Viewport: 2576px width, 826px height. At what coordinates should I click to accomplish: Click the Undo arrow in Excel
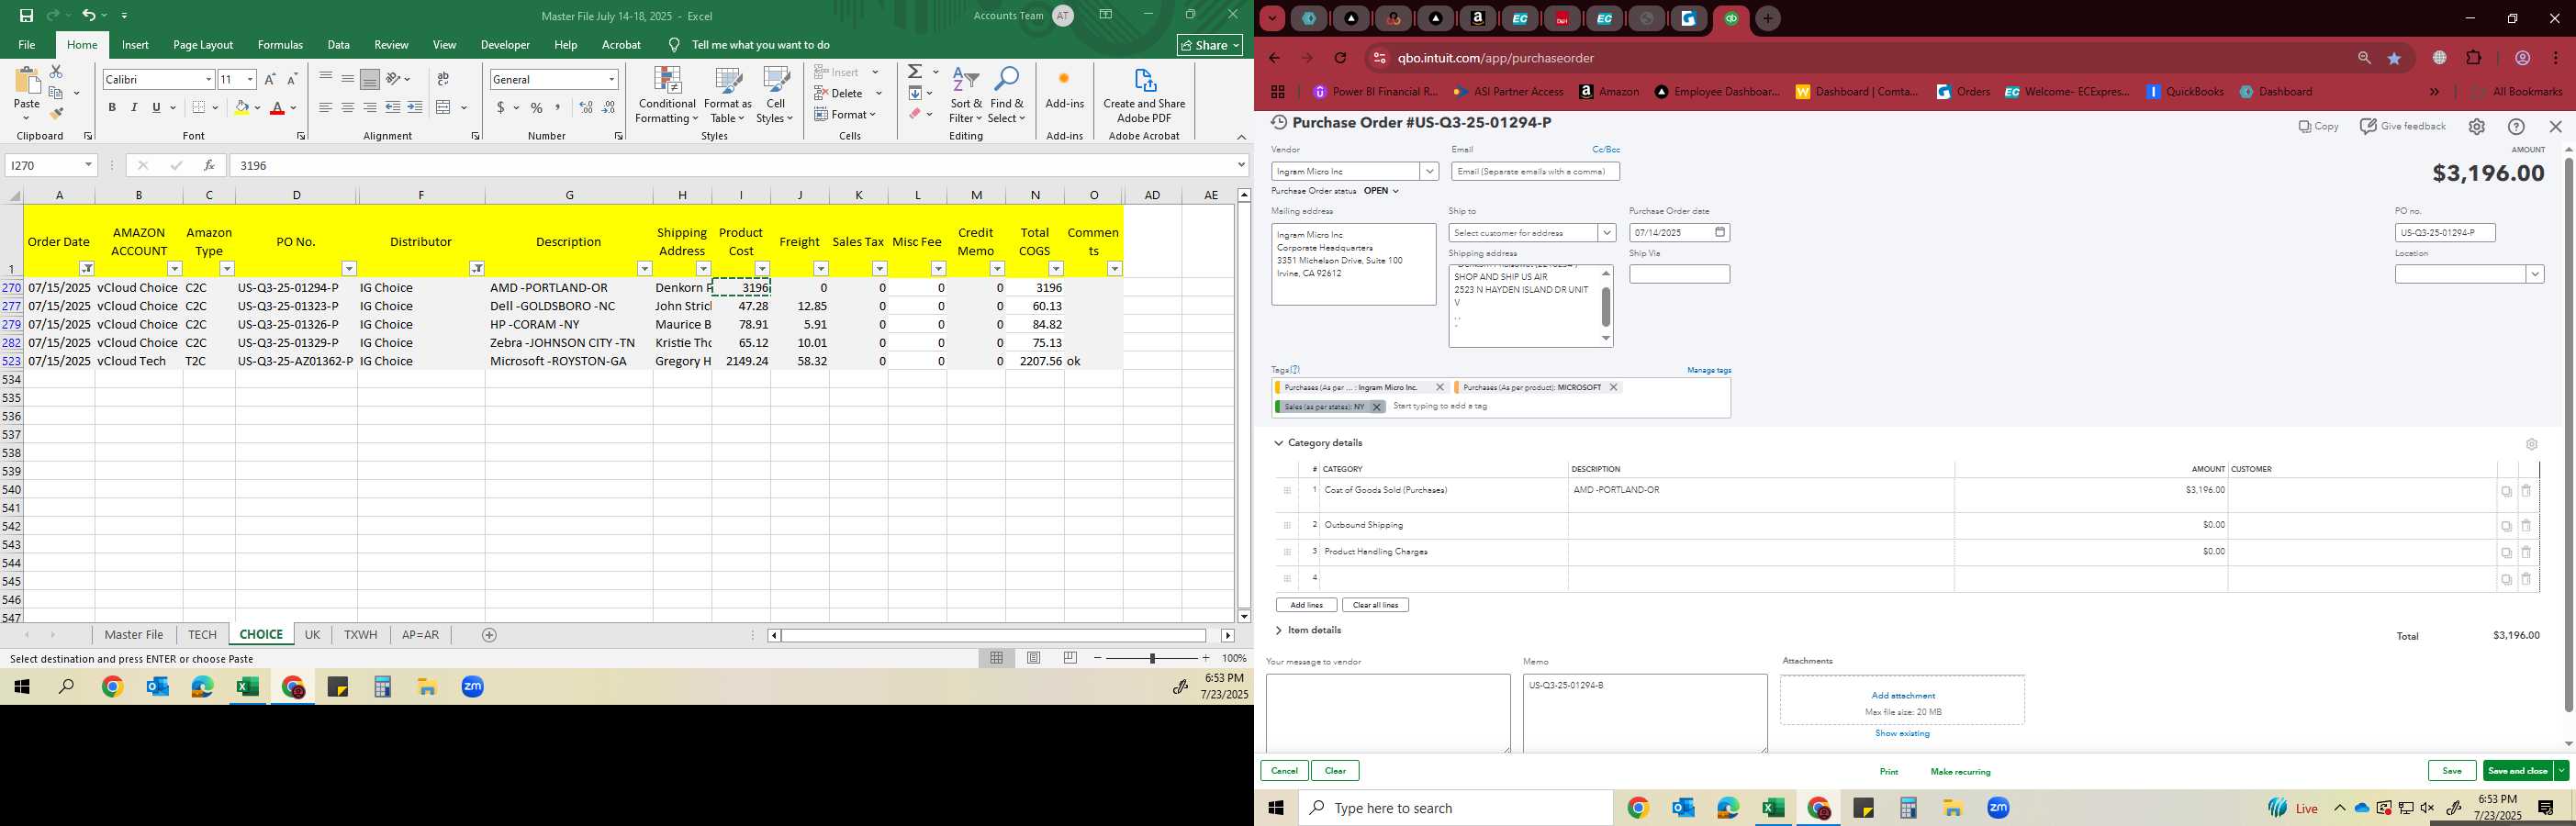pos(89,16)
